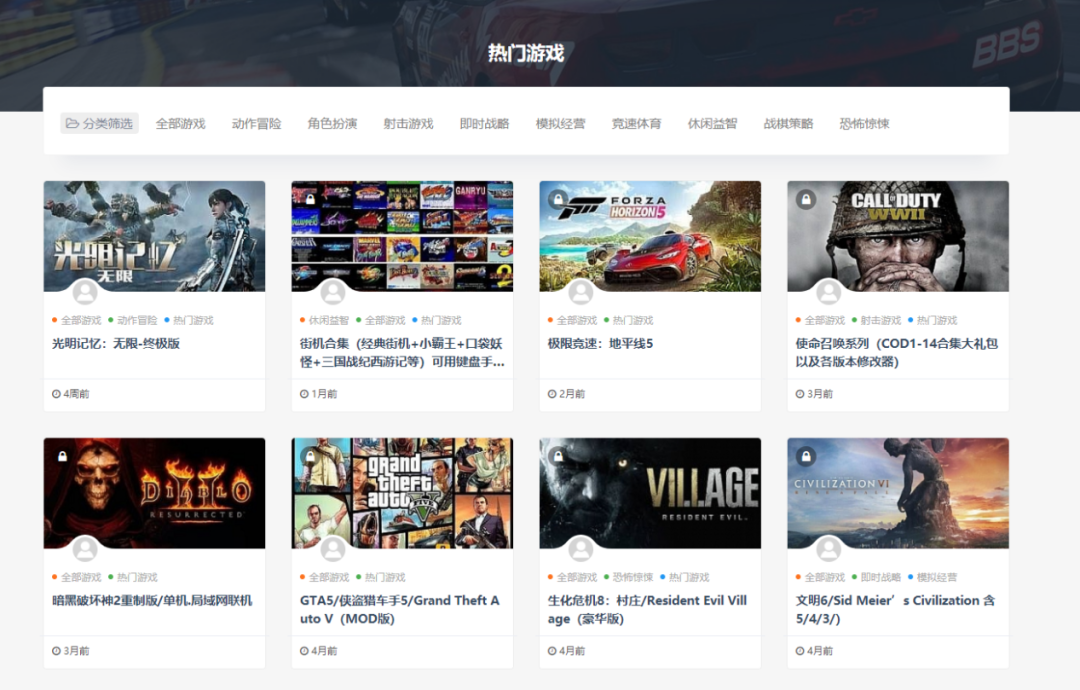Click the 热门游戏 page heading
This screenshot has width=1080, height=690.
tap(526, 53)
